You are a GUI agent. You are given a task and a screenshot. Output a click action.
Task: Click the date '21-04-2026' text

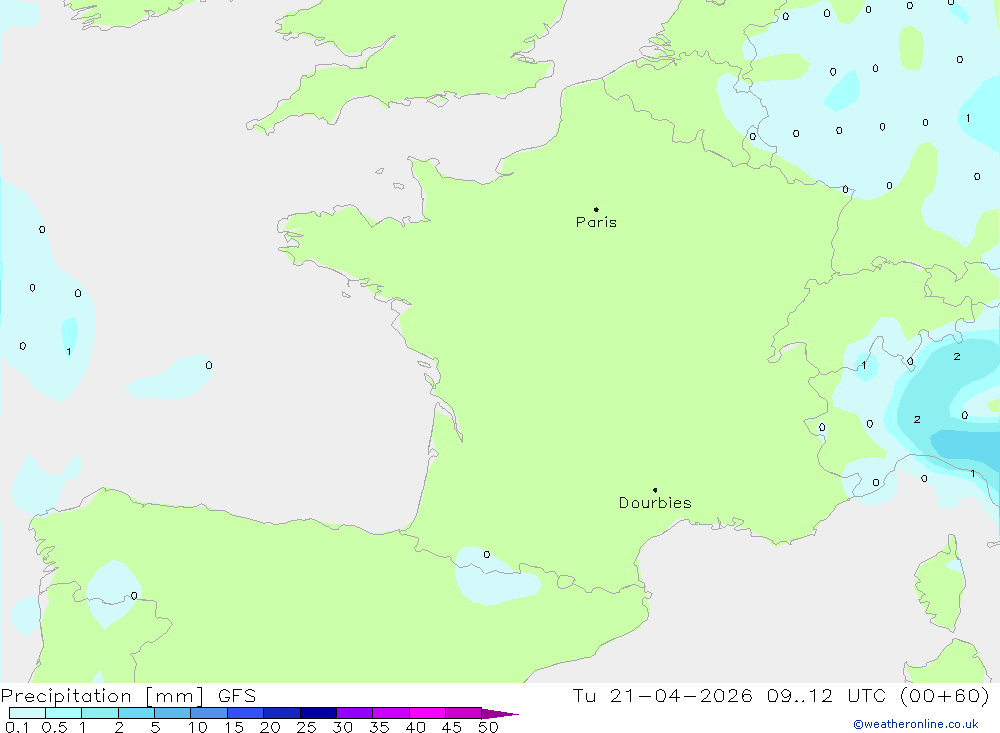point(680,696)
